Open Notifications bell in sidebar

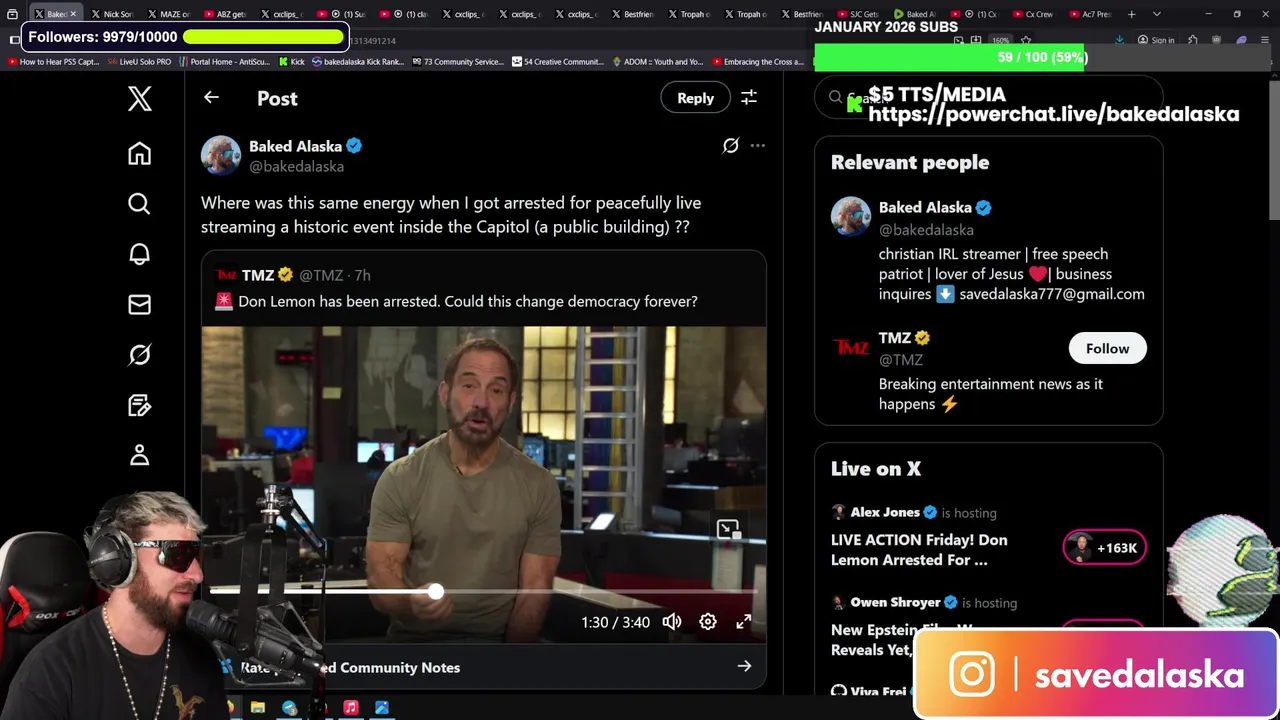coord(139,254)
